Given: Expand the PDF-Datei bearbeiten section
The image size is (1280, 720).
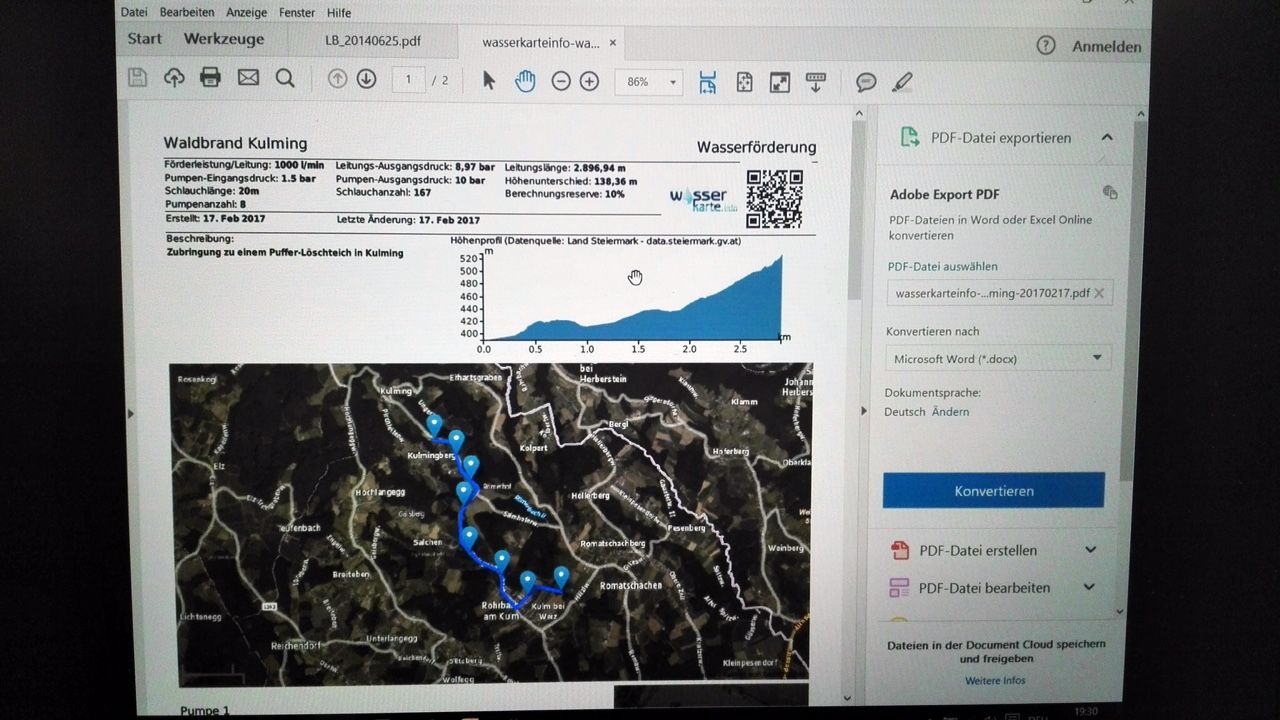Looking at the screenshot, I should pos(1090,588).
